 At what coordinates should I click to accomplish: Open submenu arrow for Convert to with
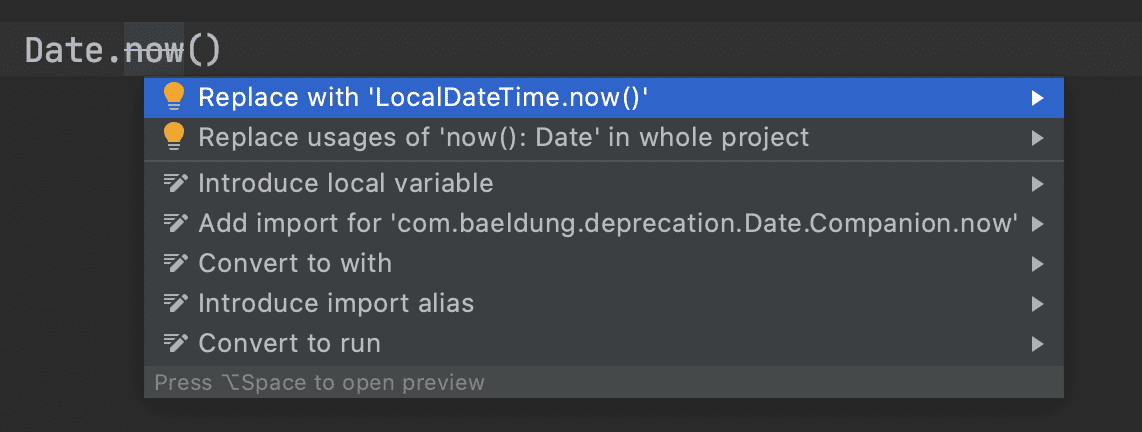[x=1038, y=263]
